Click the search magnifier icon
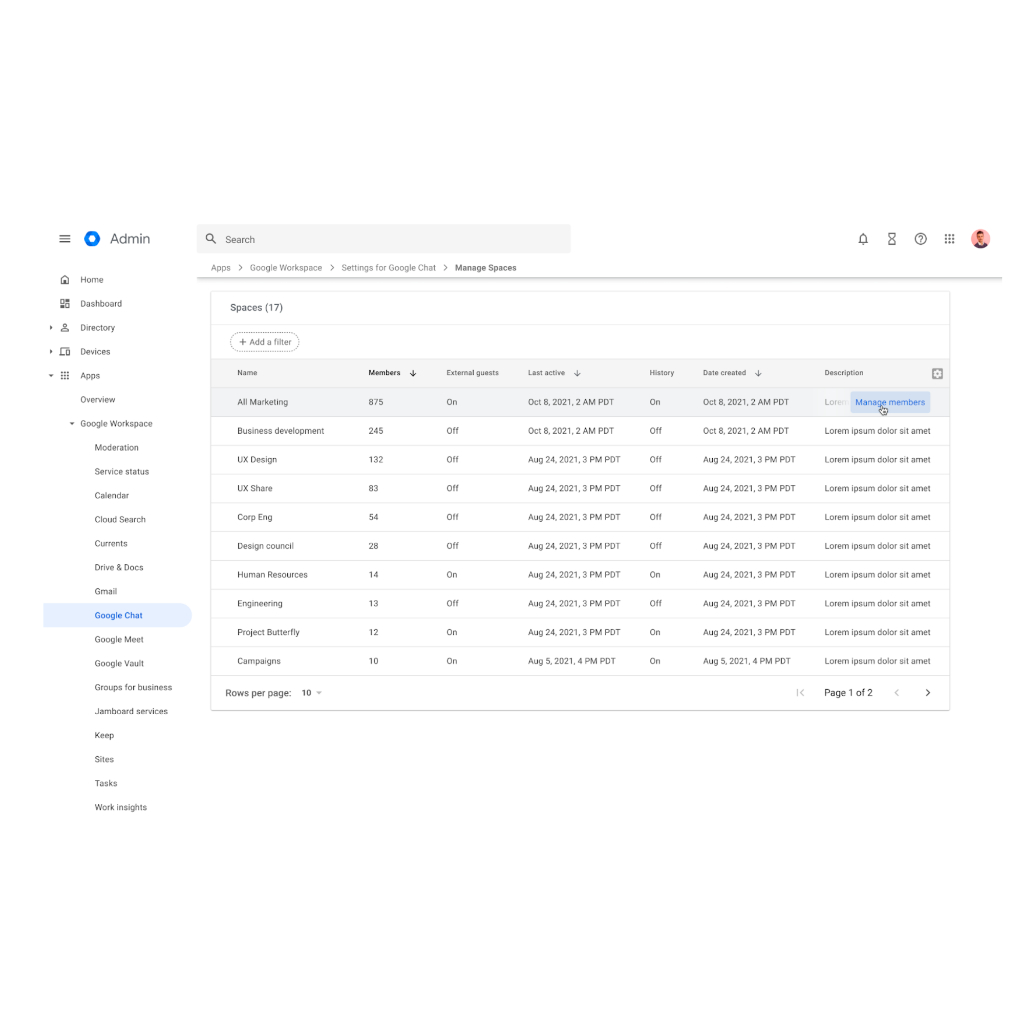Viewport: 1024px width, 1024px height. pos(211,239)
